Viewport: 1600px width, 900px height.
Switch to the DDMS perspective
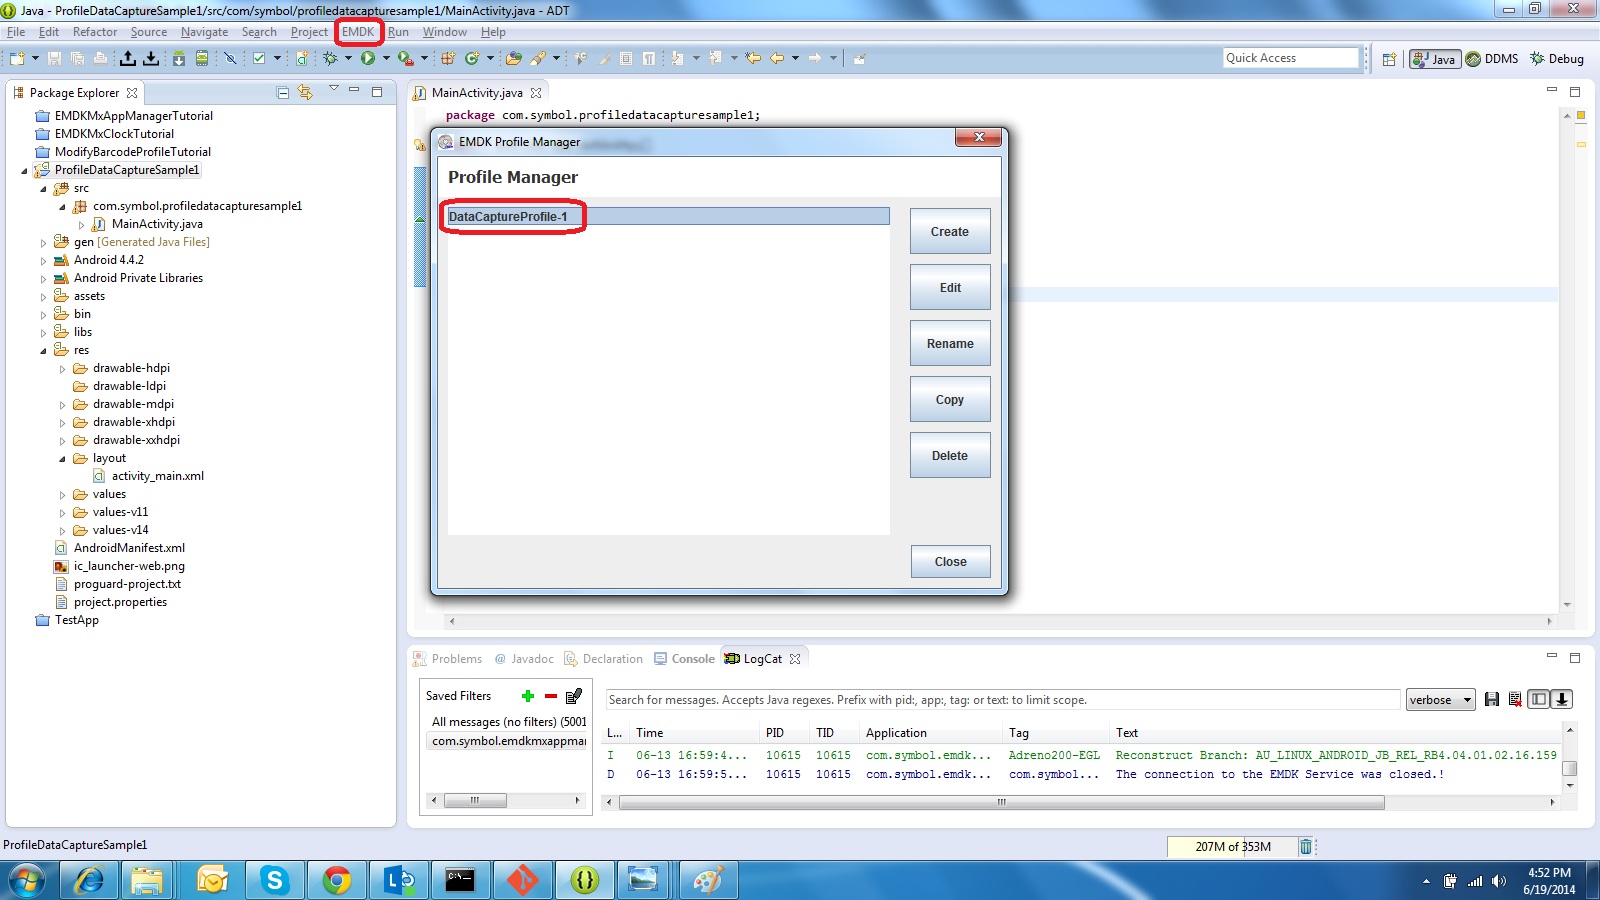click(x=1492, y=59)
